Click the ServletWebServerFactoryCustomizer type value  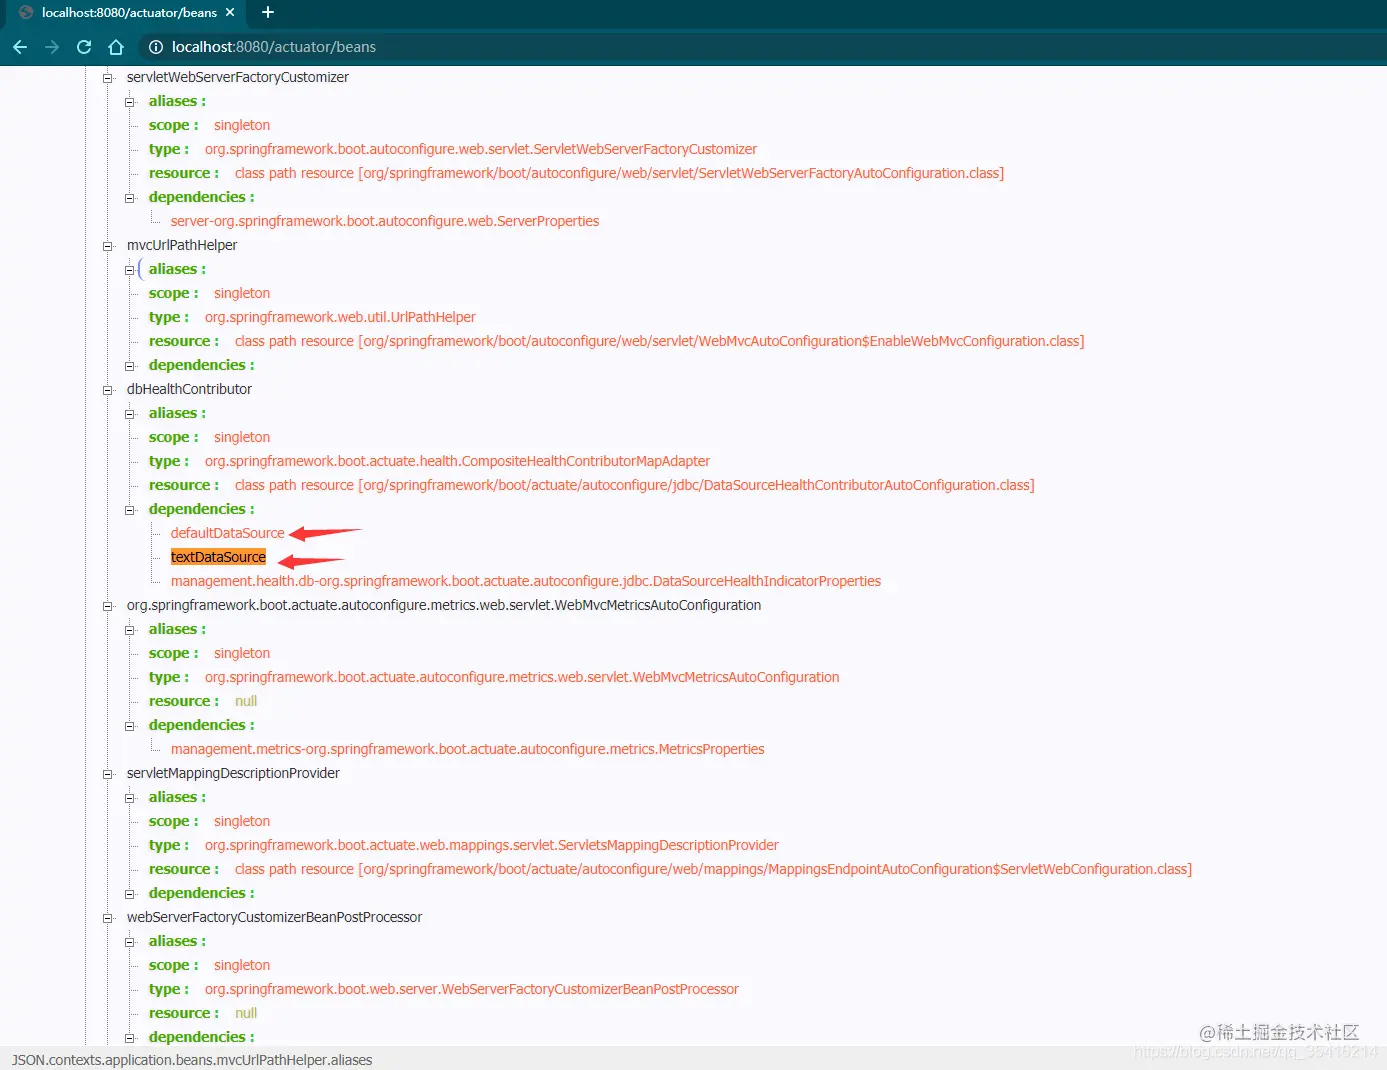pyautogui.click(x=481, y=149)
